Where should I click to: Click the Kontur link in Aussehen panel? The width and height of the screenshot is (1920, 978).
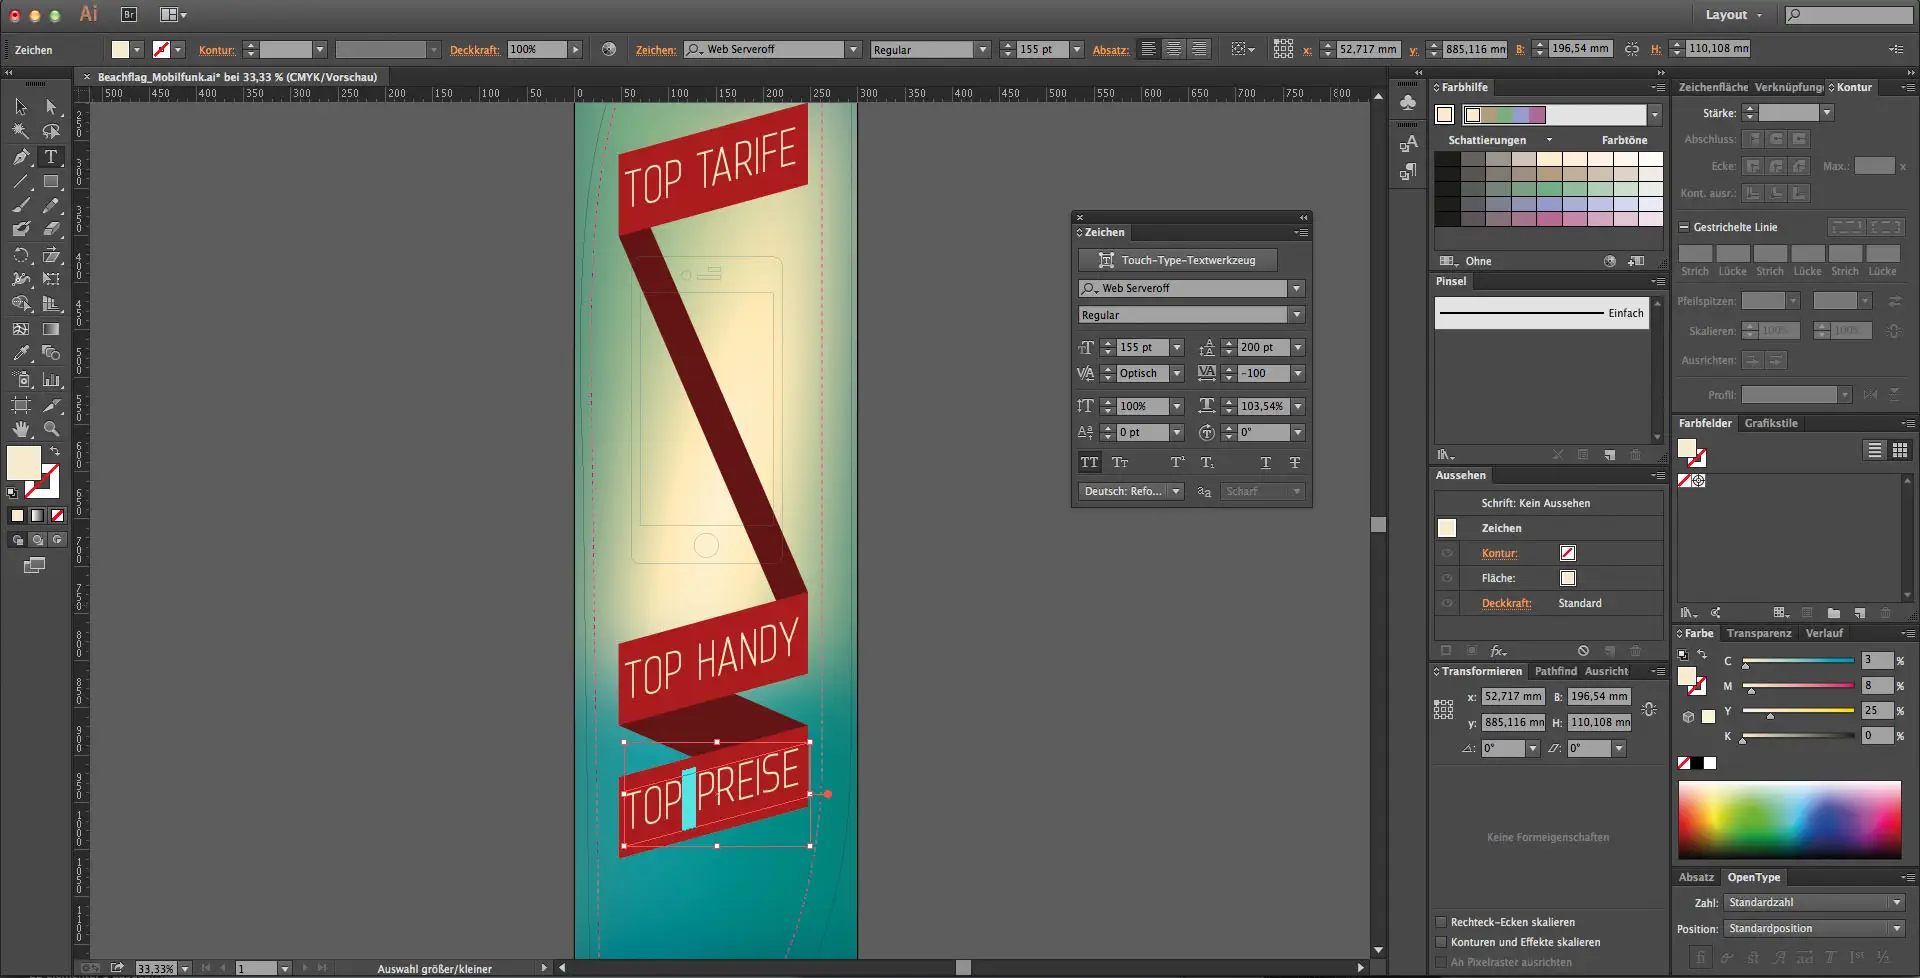click(1499, 553)
